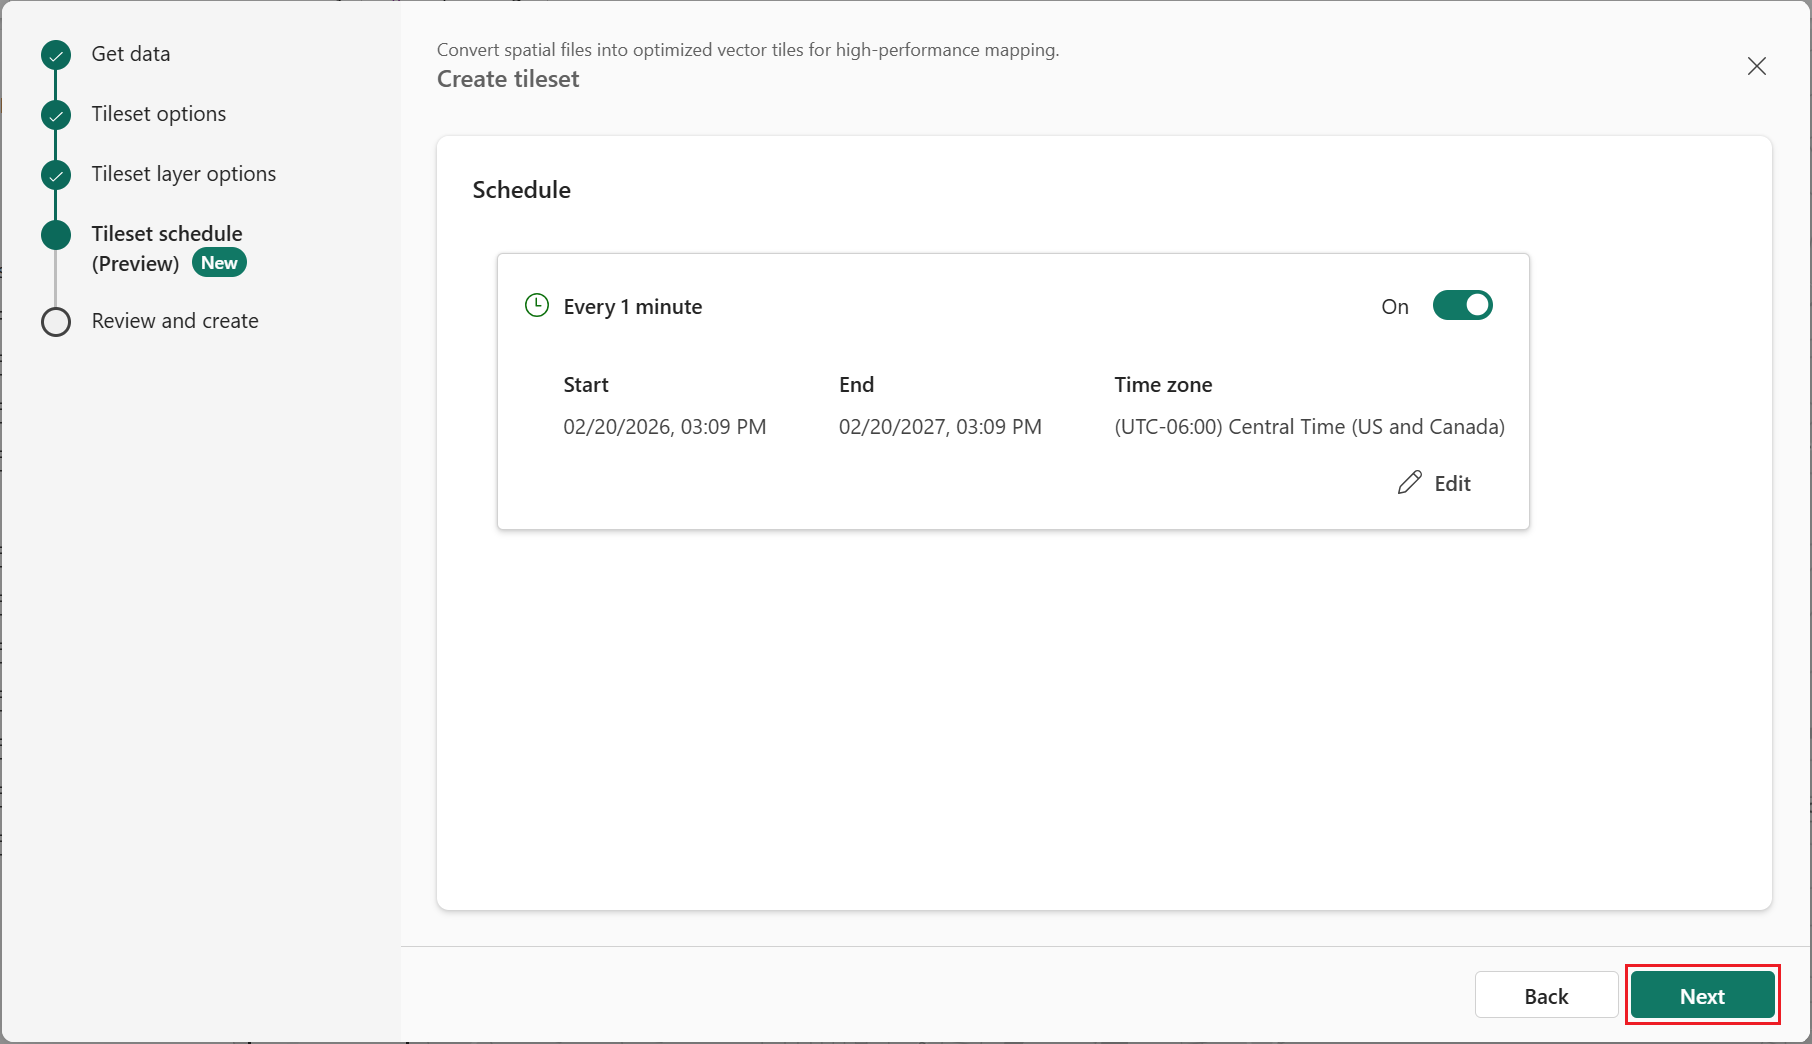Click the Get data step checkmark icon
Image resolution: width=1812 pixels, height=1044 pixels.
pyautogui.click(x=56, y=55)
